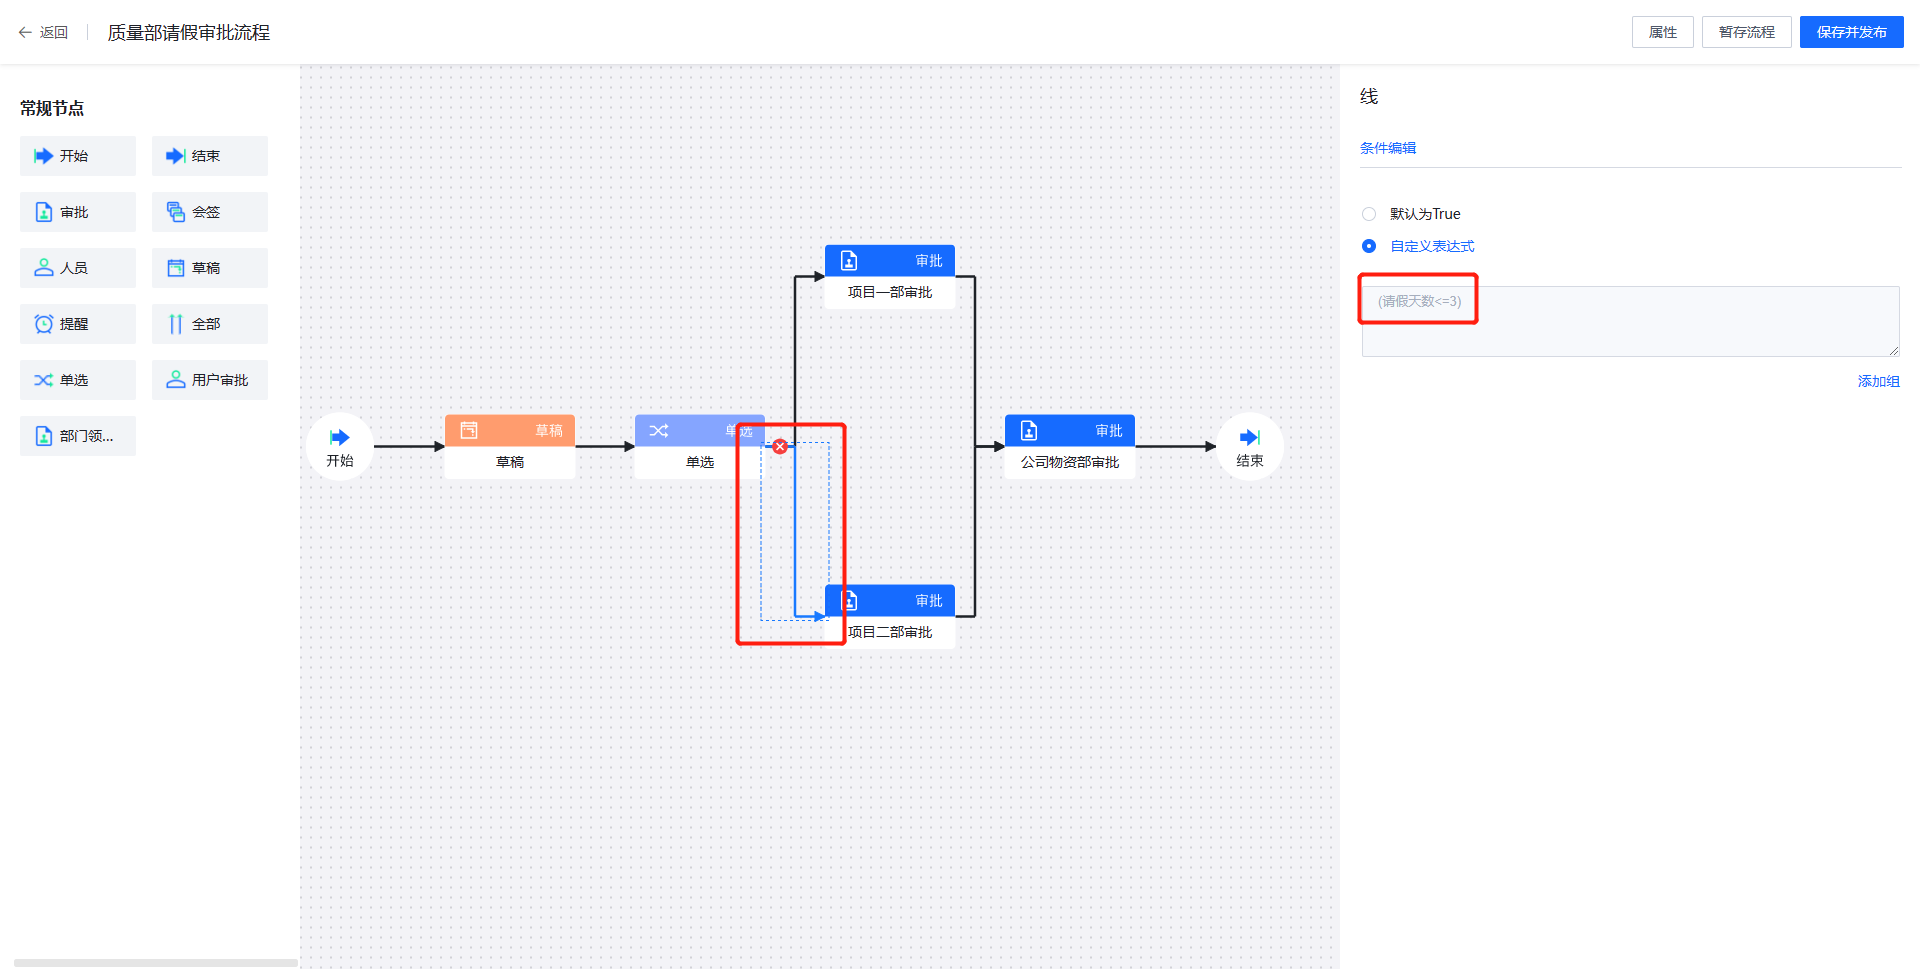Choose the 自定义表达式 radio option
This screenshot has height=969, width=1920.
[1369, 246]
